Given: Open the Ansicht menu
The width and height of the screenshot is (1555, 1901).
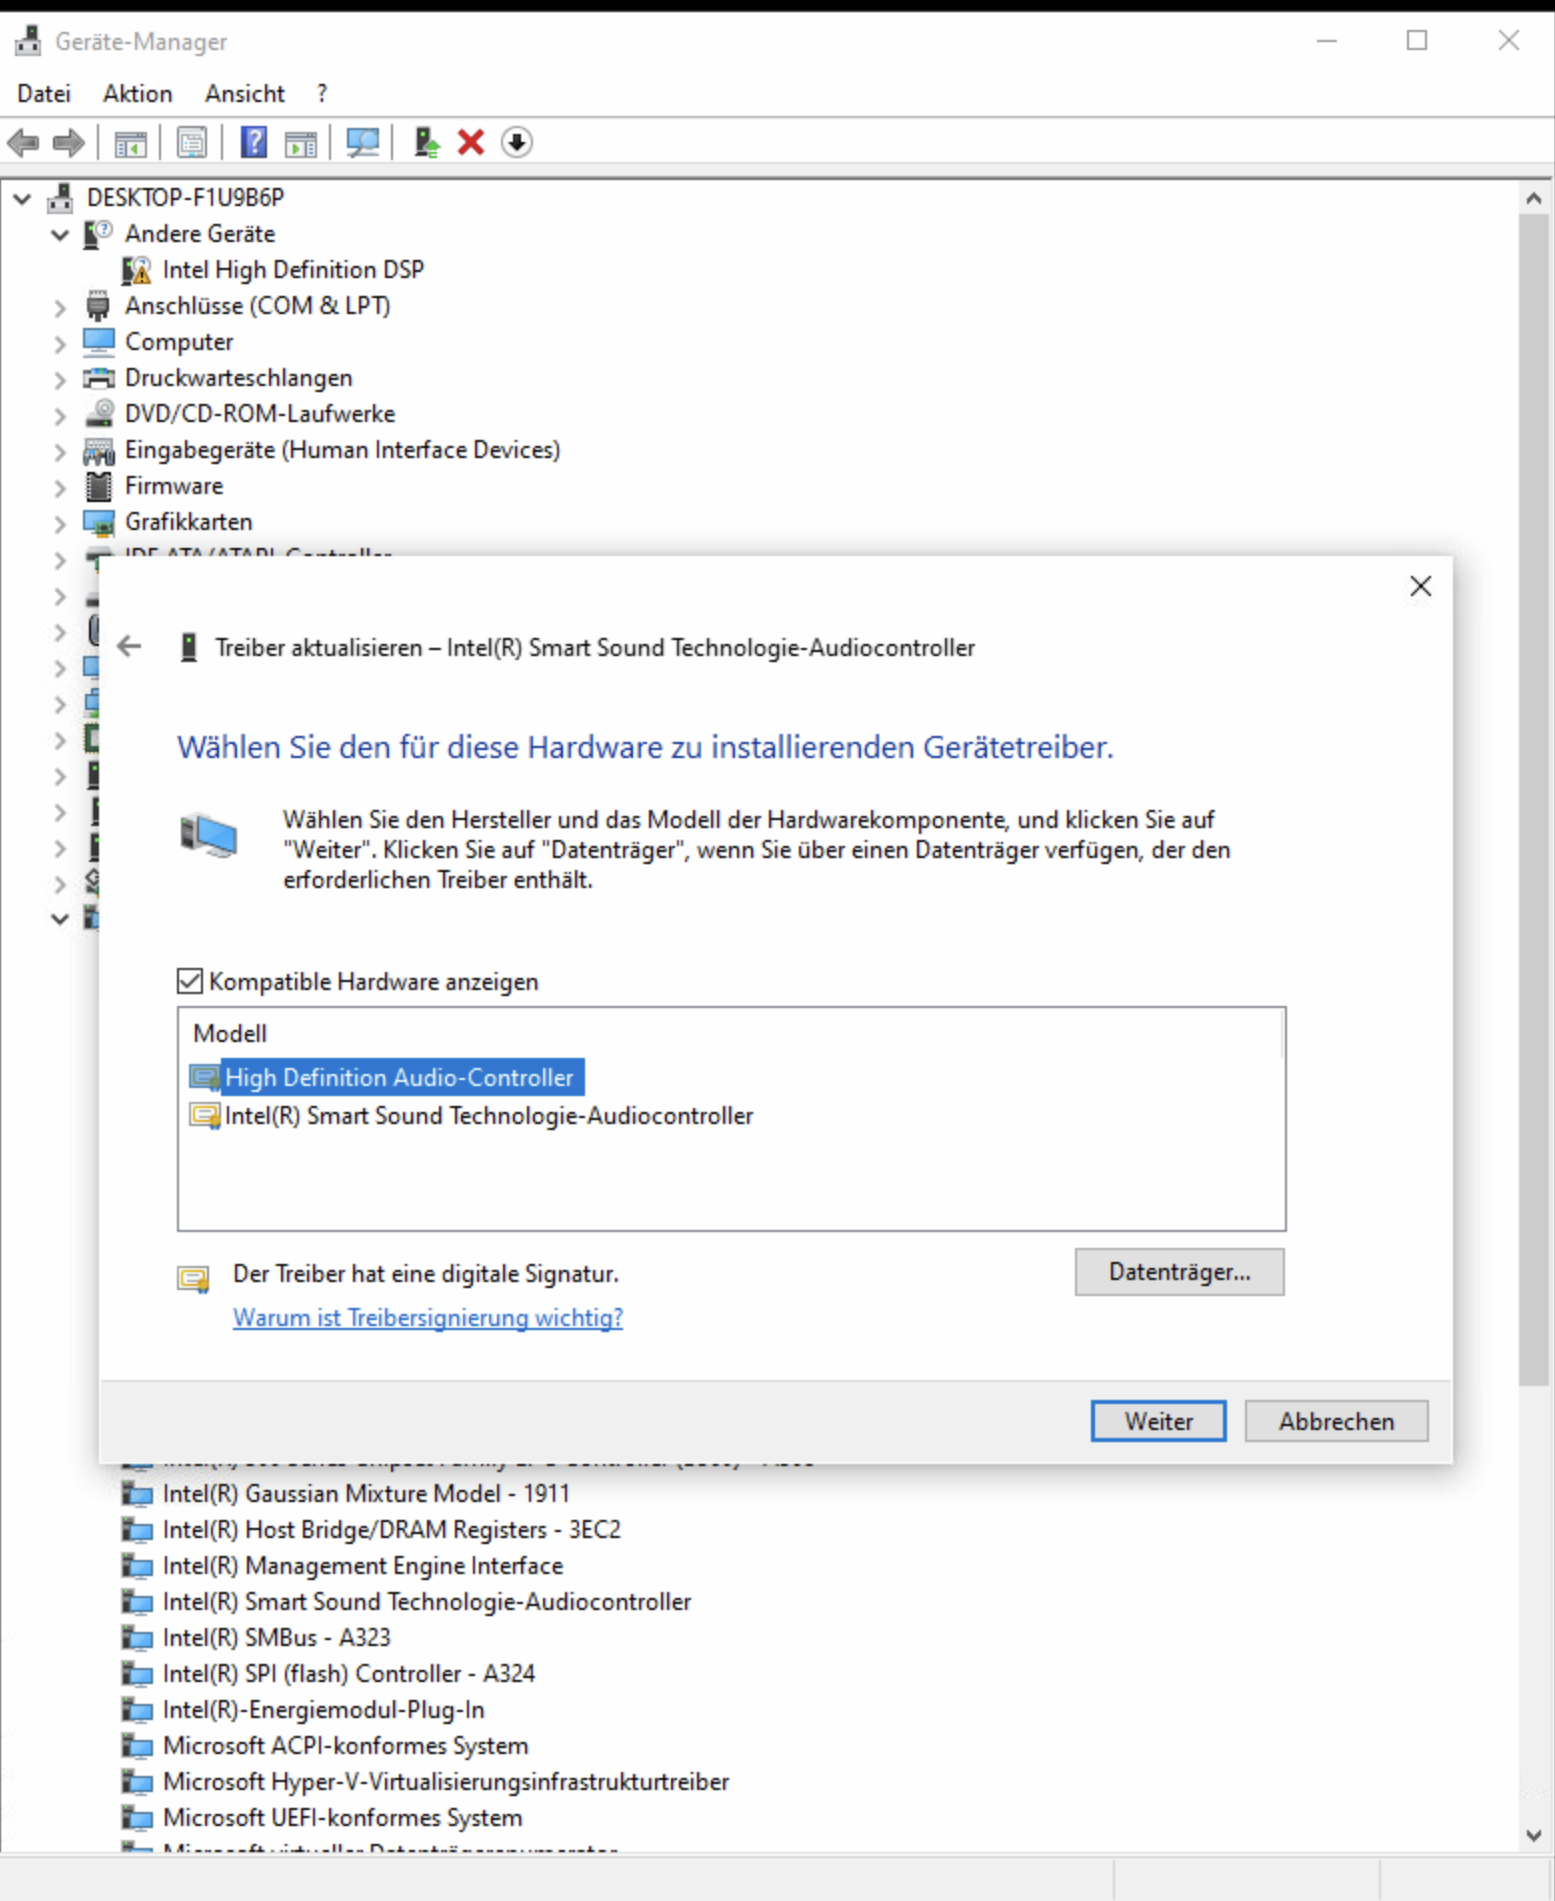Looking at the screenshot, I should [x=245, y=93].
